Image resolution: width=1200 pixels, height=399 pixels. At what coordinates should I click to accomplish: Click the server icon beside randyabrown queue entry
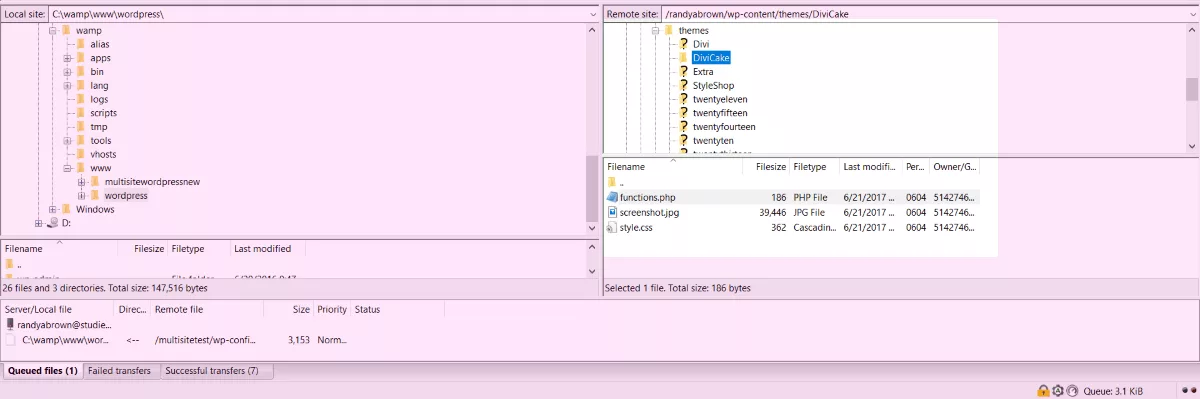click(x=11, y=325)
